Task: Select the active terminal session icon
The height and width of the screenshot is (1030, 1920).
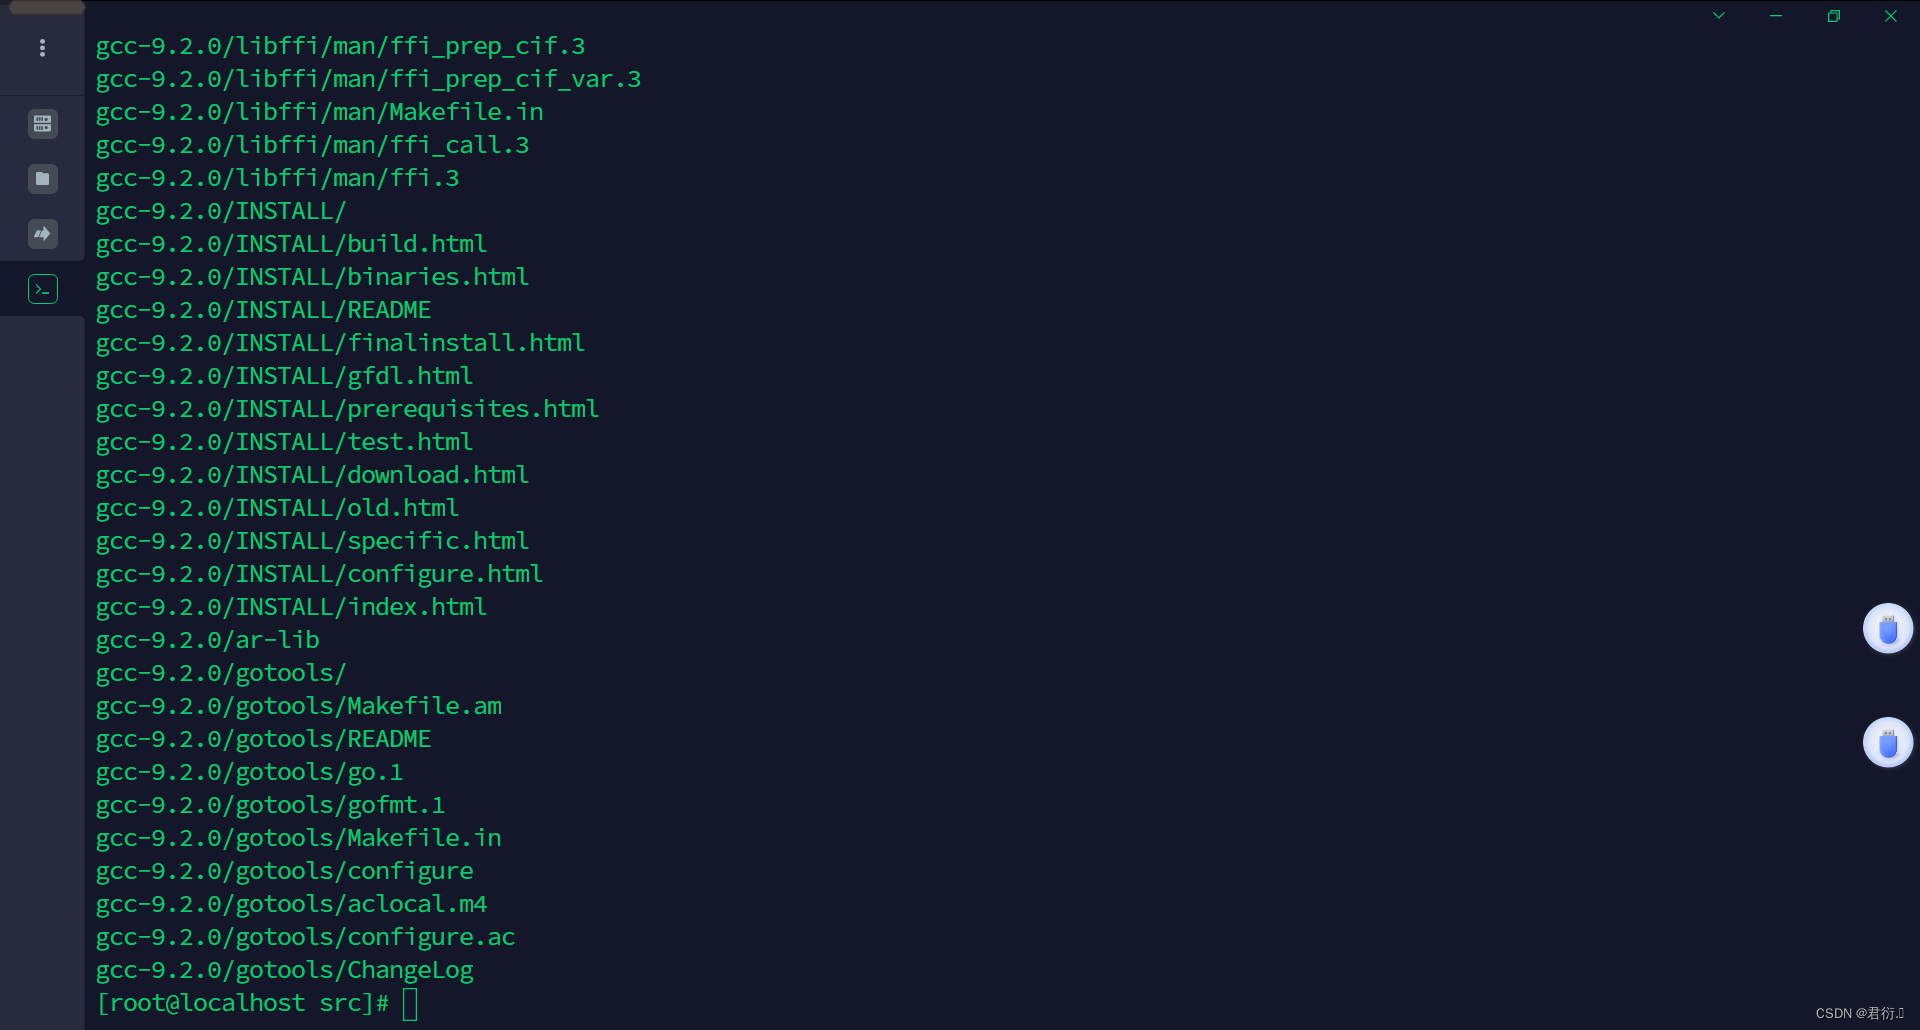Action: [x=42, y=289]
